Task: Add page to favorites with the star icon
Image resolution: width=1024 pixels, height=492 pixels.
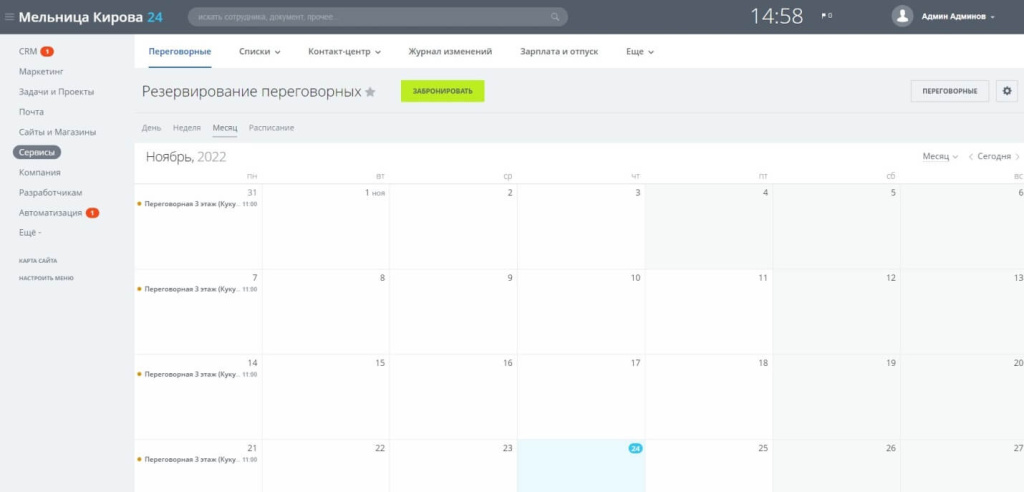Action: tap(370, 92)
